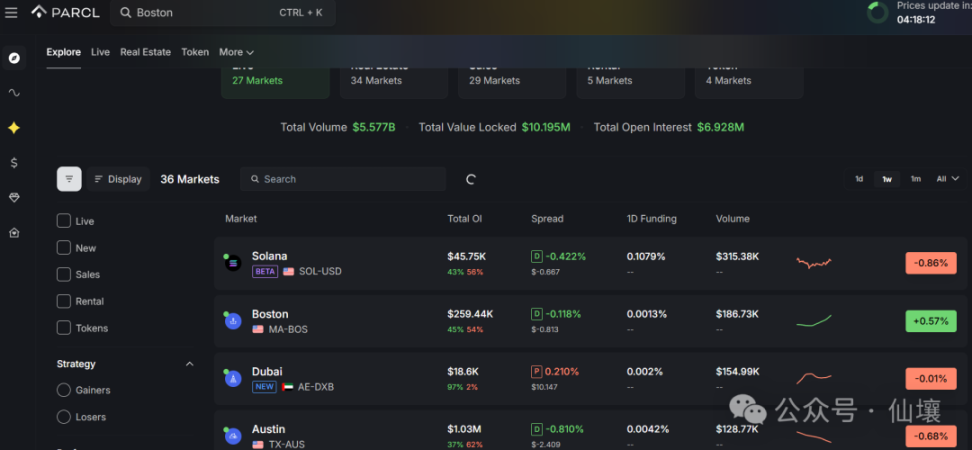Image resolution: width=972 pixels, height=450 pixels.
Task: Collapse the Strategy section chevron
Action: pos(190,364)
